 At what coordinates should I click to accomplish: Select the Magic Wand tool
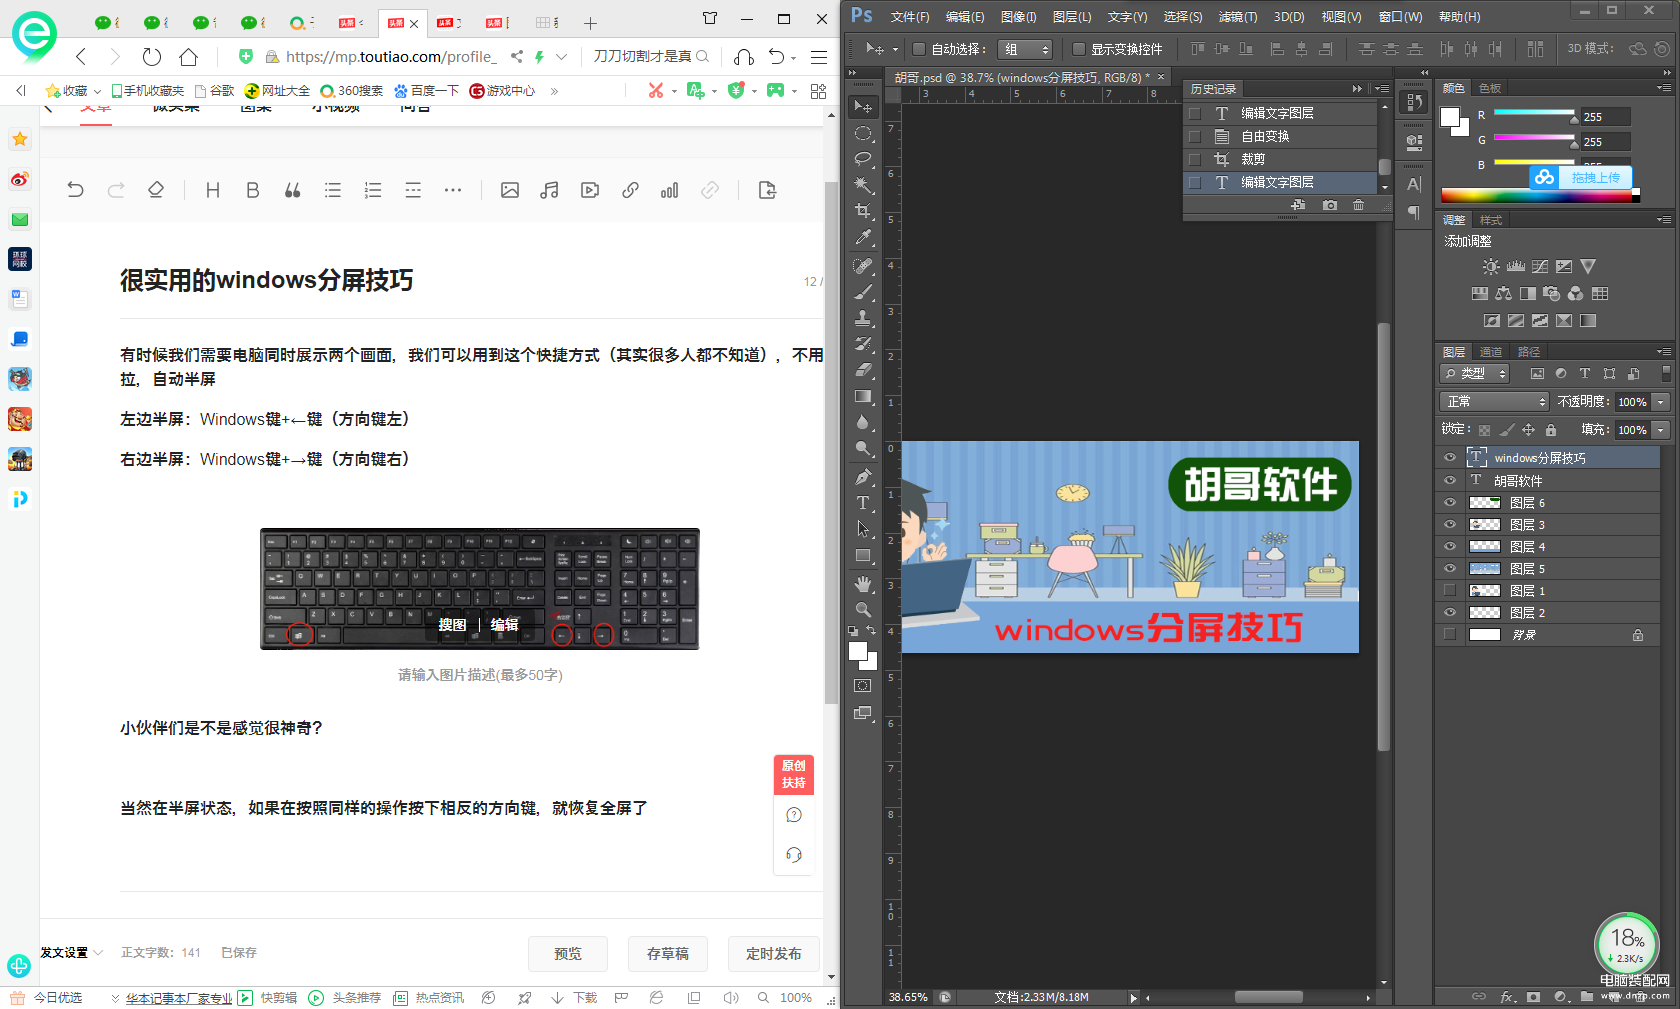click(x=863, y=185)
